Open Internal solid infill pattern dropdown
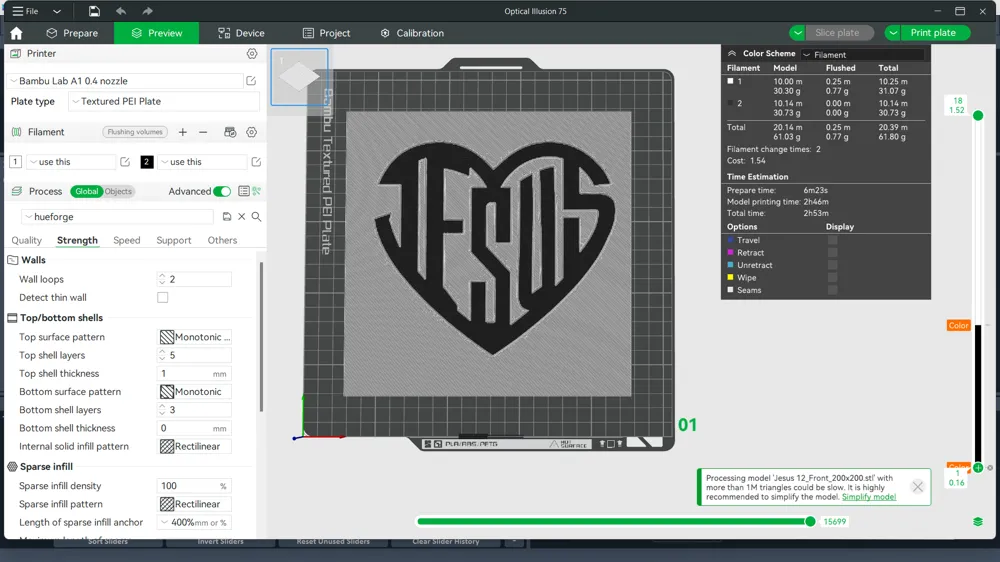 pyautogui.click(x=195, y=447)
